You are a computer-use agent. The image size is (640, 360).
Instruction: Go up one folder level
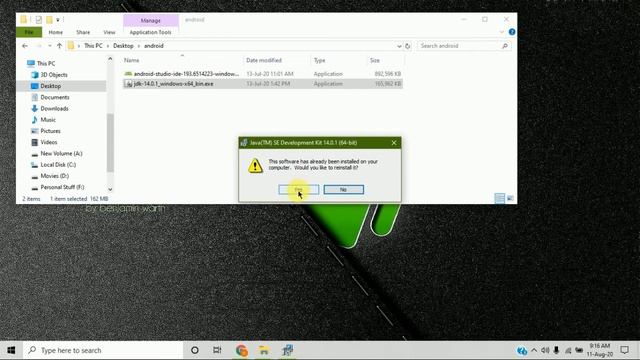pos(60,46)
